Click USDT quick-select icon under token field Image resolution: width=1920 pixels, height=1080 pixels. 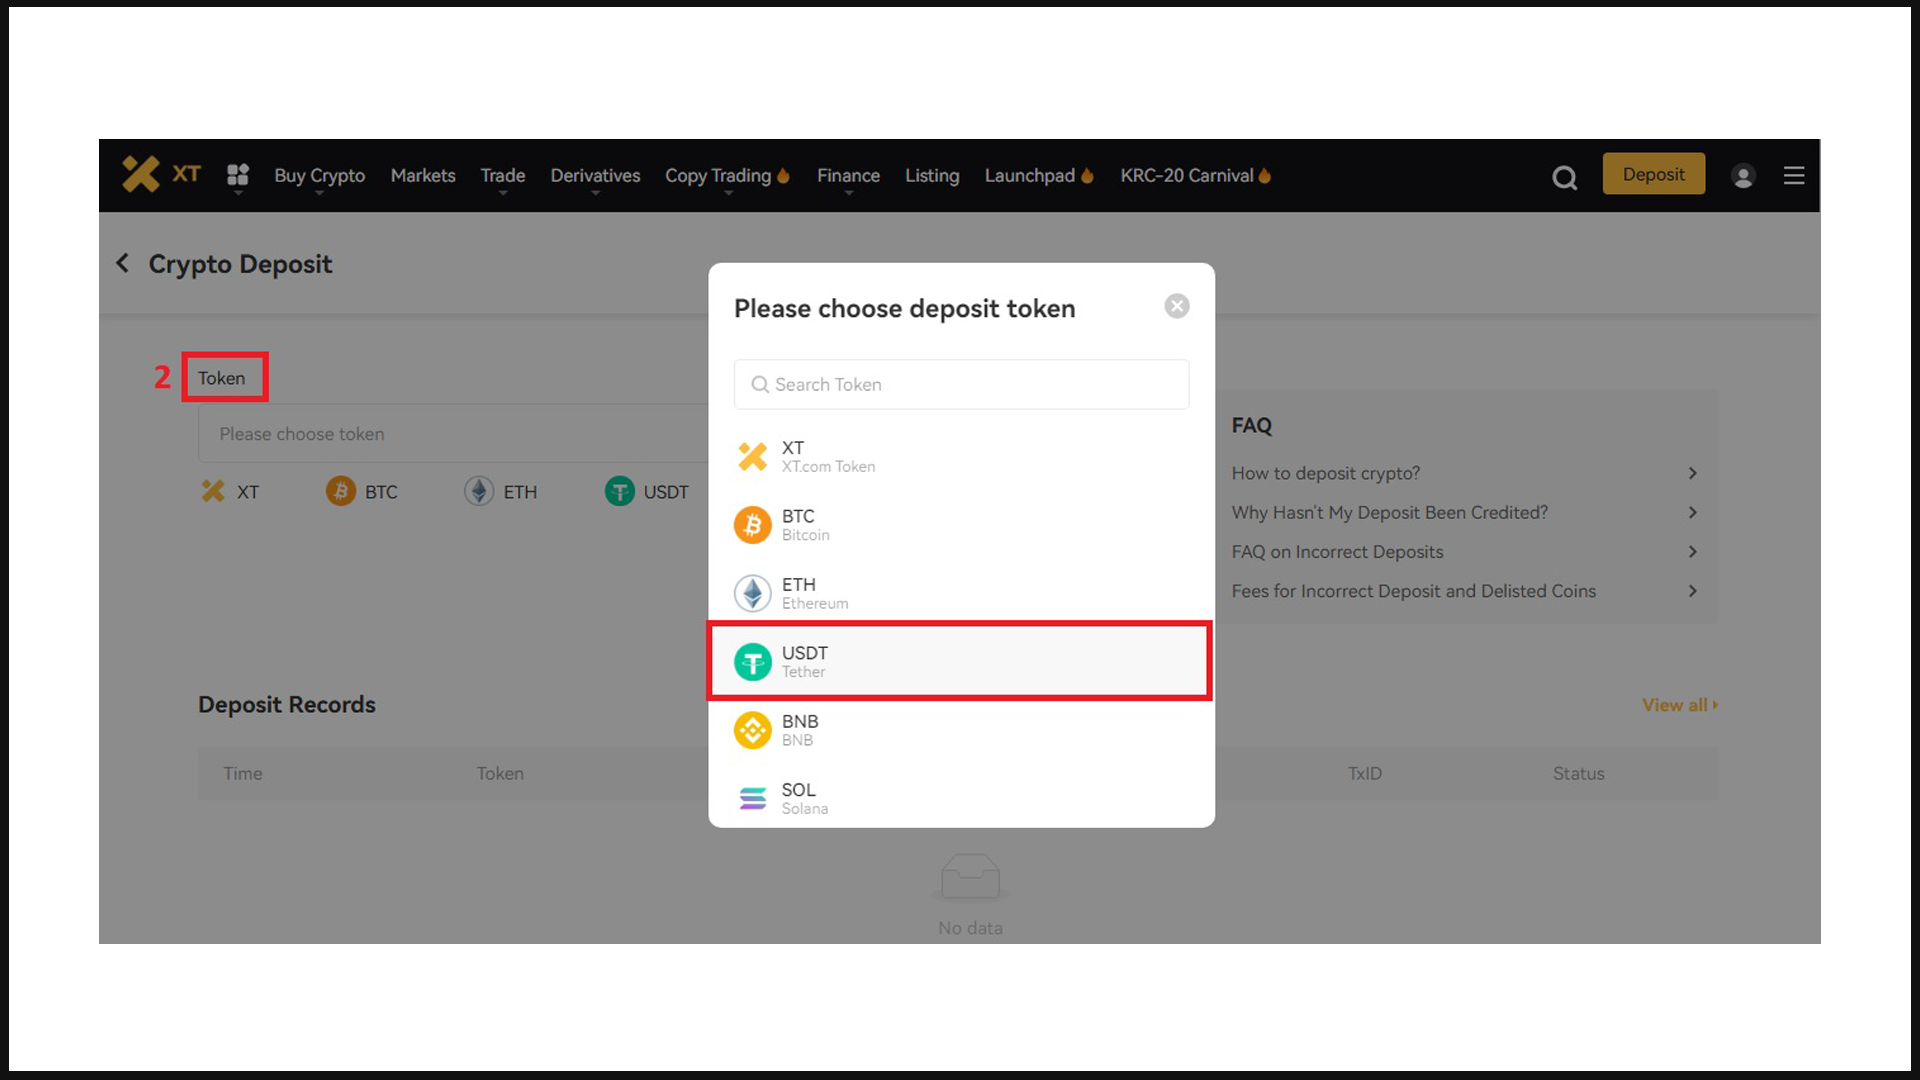click(x=620, y=491)
